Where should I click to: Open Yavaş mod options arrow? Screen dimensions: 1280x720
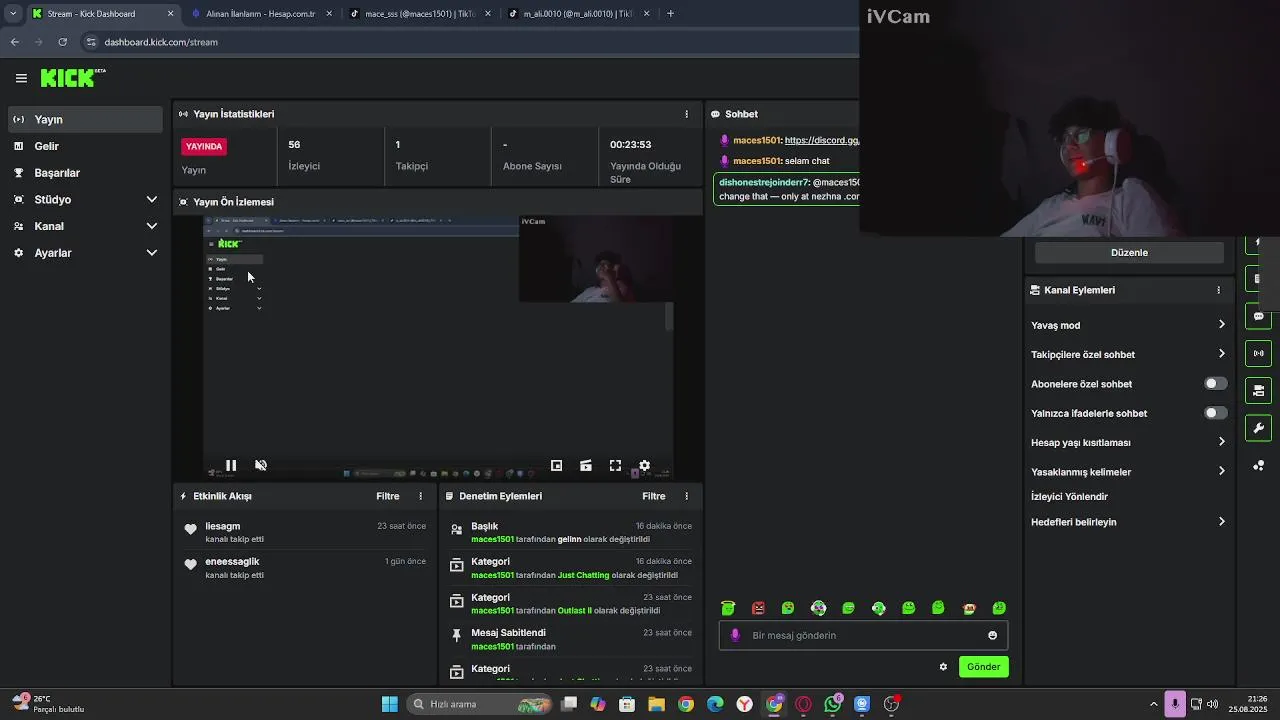(1221, 325)
